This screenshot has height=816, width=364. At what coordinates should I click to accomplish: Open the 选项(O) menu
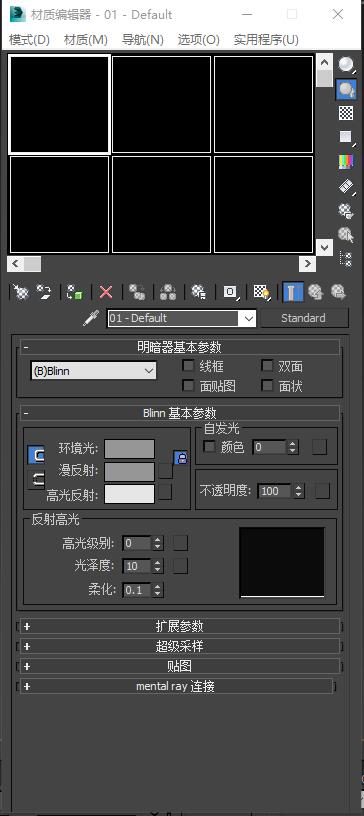[198, 40]
